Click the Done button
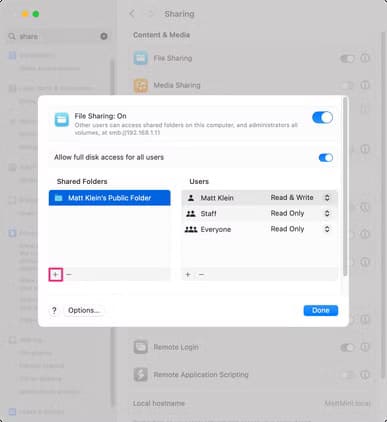This screenshot has width=387, height=422. [321, 310]
